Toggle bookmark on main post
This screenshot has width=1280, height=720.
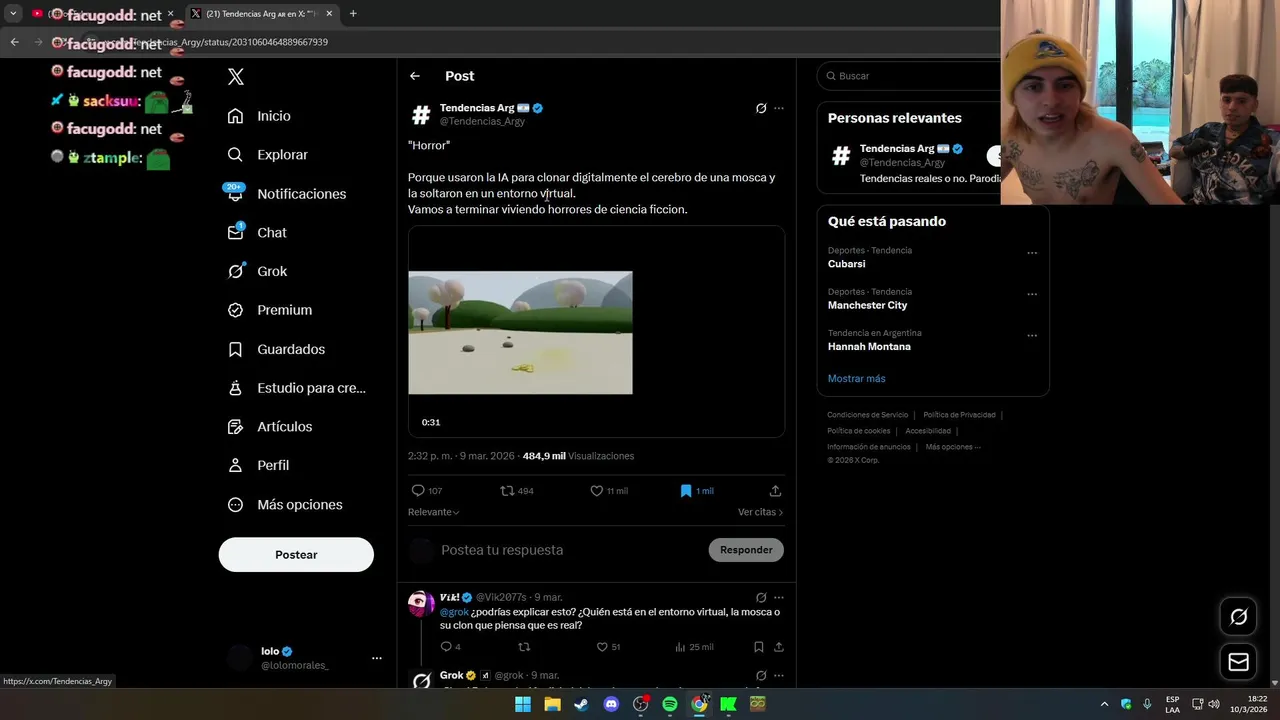(x=697, y=491)
